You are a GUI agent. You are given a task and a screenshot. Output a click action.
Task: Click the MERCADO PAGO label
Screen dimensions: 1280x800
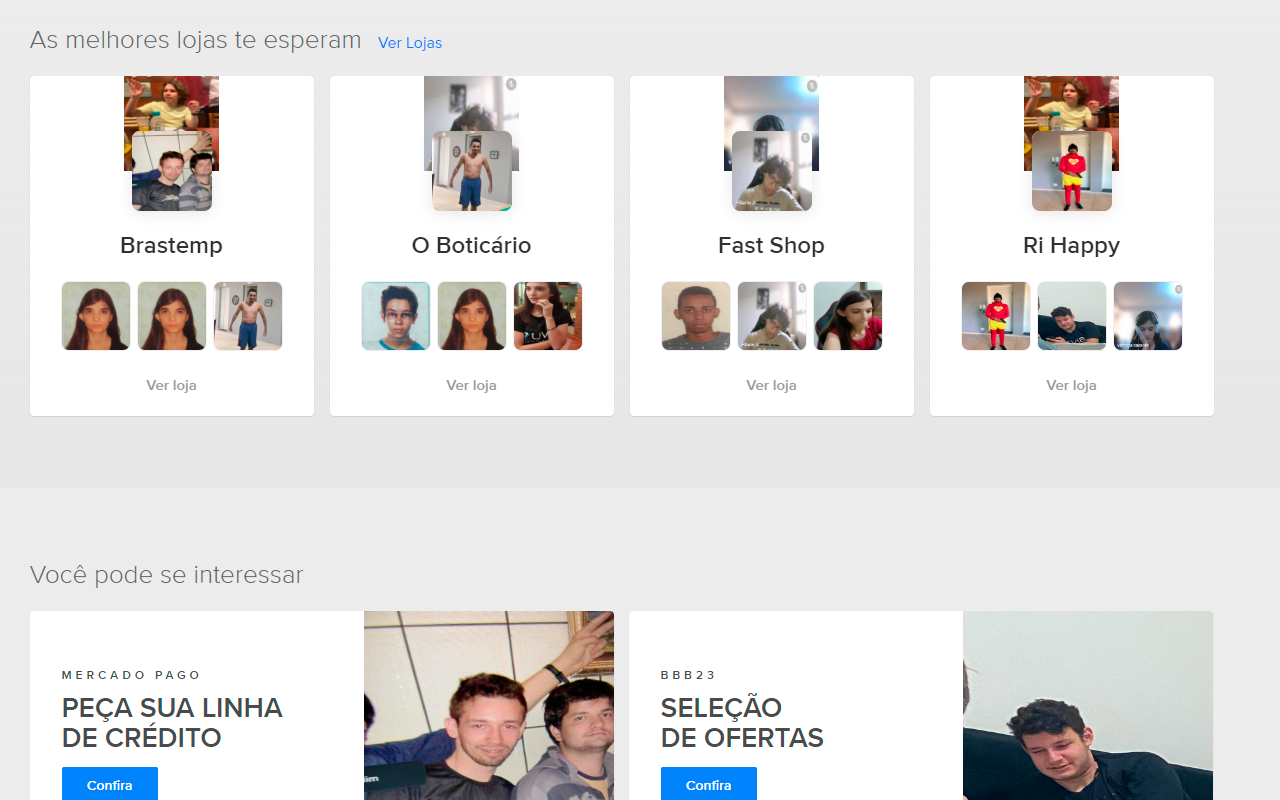(x=132, y=675)
